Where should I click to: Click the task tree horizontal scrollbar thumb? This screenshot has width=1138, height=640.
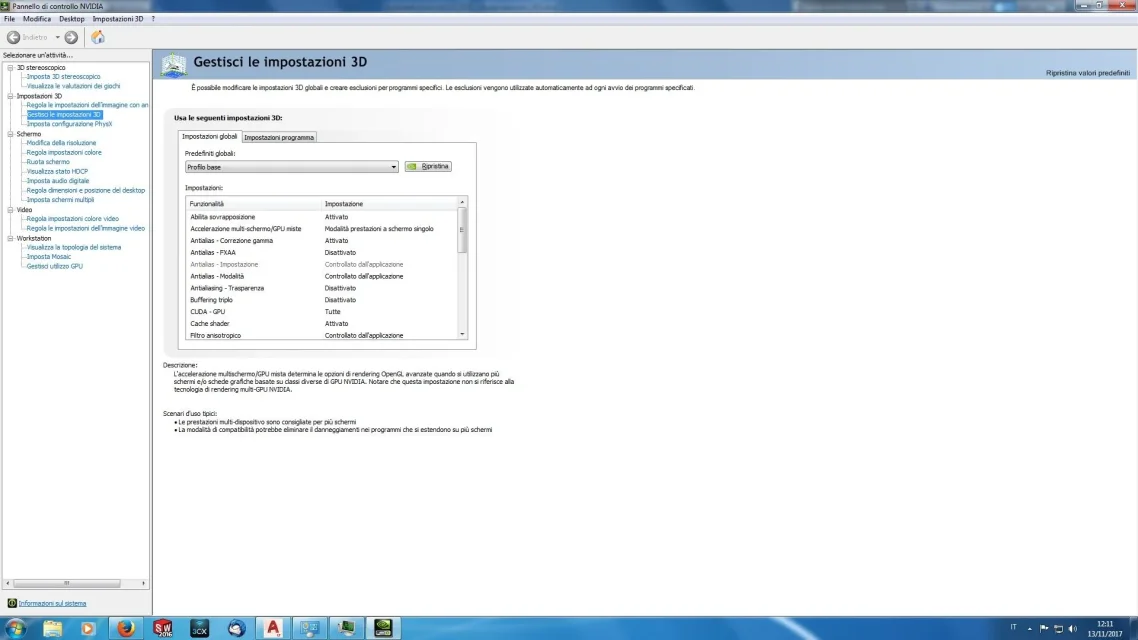point(67,583)
